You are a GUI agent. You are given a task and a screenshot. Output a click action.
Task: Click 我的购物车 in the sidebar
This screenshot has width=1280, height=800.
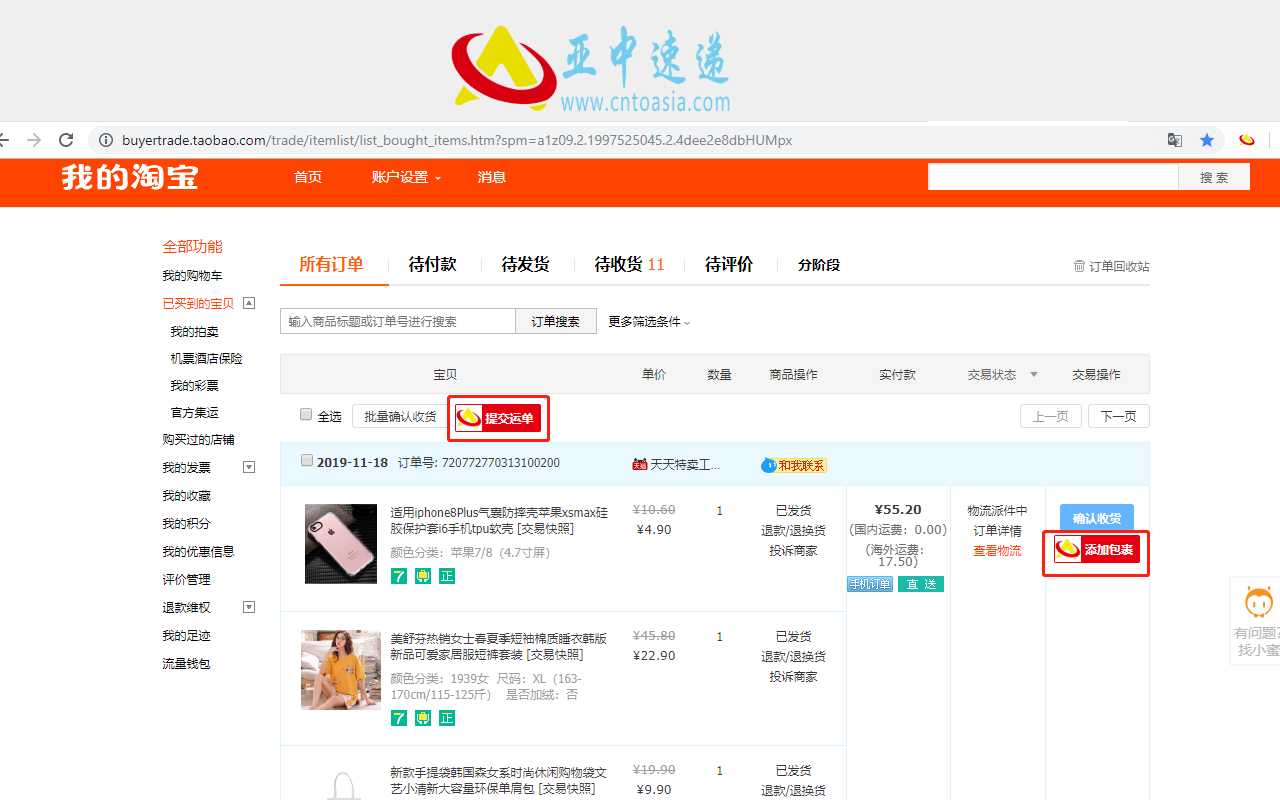tap(192, 275)
